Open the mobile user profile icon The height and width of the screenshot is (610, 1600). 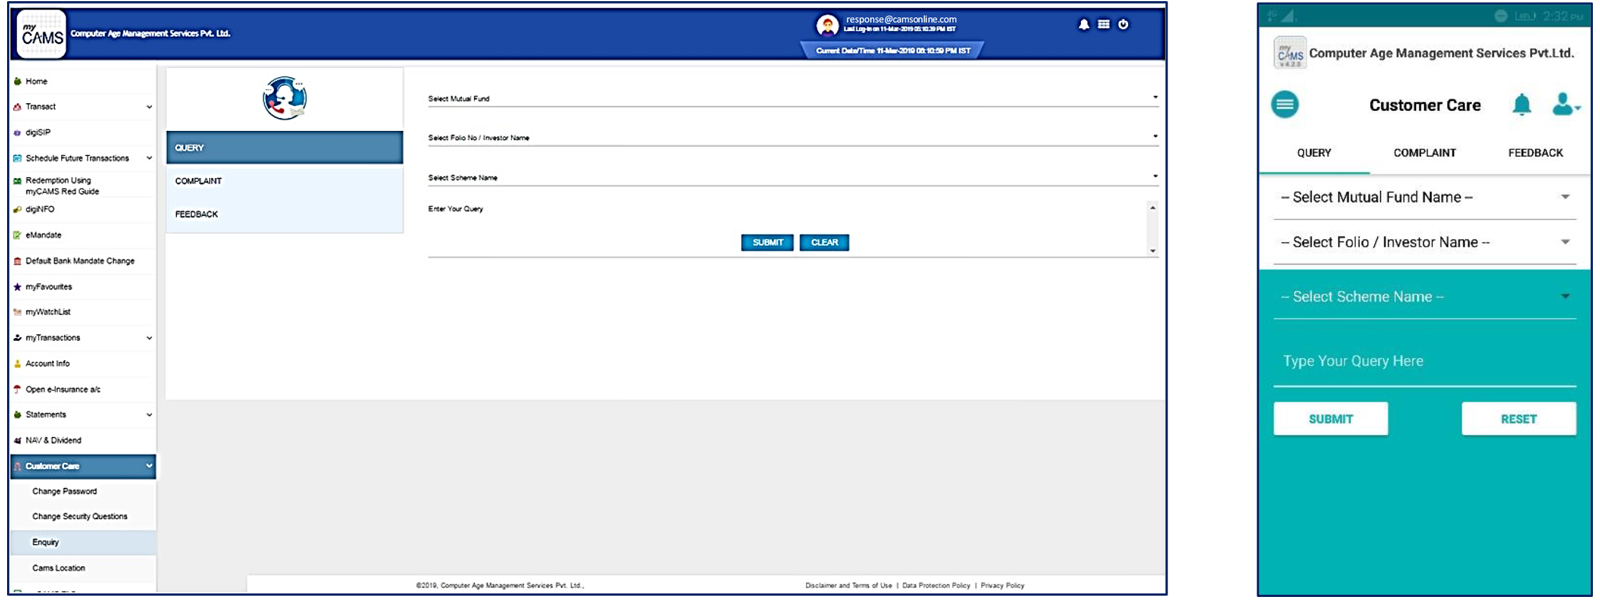pyautogui.click(x=1564, y=105)
